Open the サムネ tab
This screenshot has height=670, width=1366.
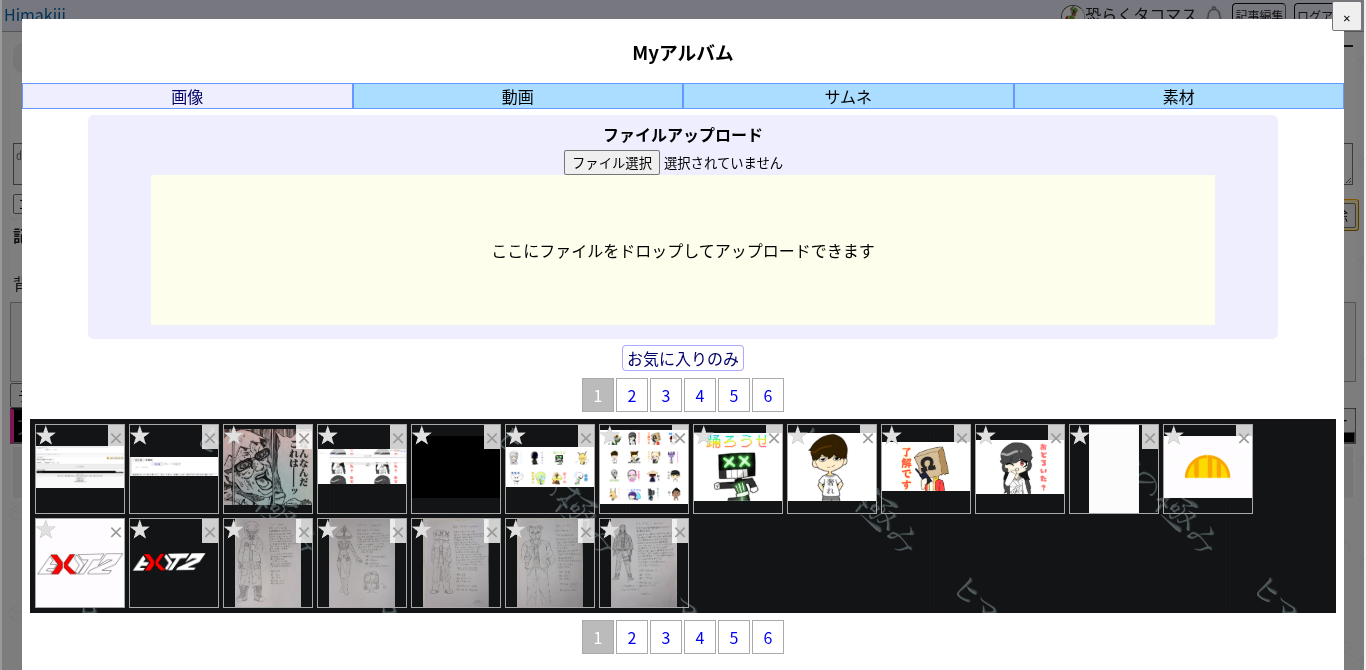click(848, 97)
